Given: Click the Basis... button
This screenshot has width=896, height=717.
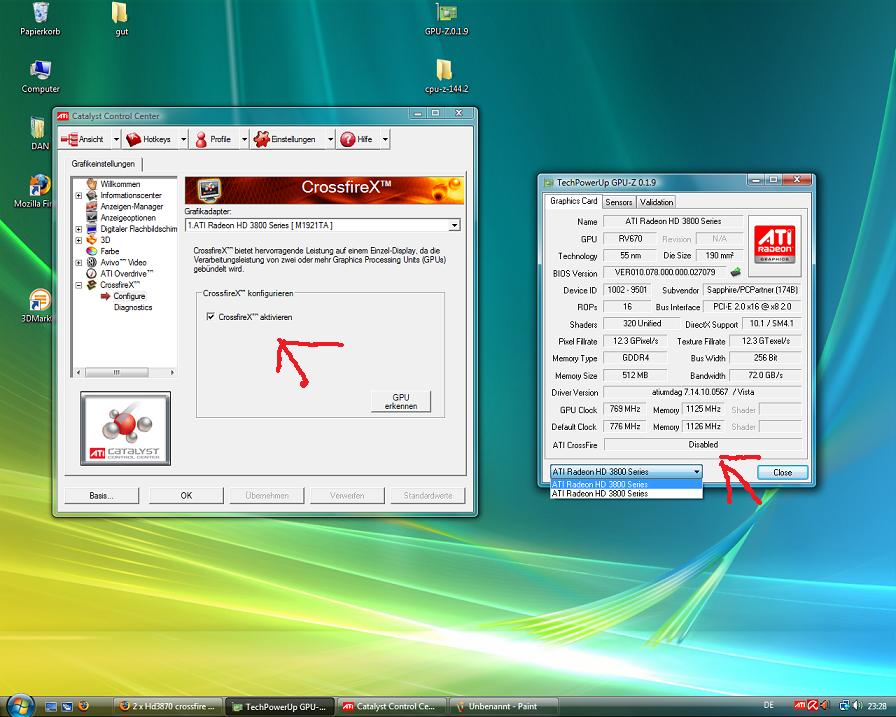Looking at the screenshot, I should pos(101,495).
